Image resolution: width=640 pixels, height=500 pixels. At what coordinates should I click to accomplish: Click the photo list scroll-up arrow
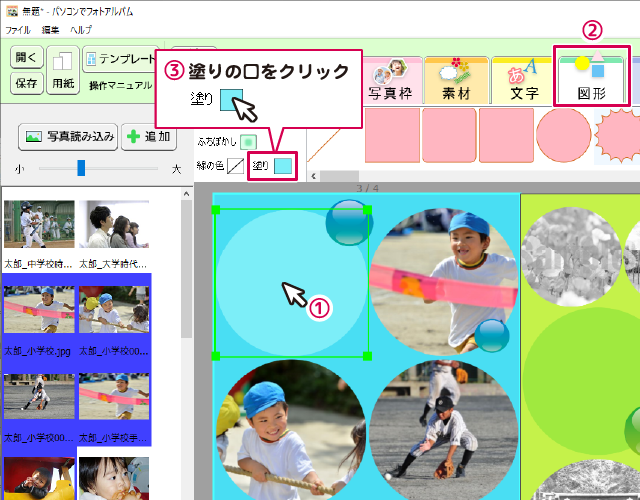tap(187, 194)
